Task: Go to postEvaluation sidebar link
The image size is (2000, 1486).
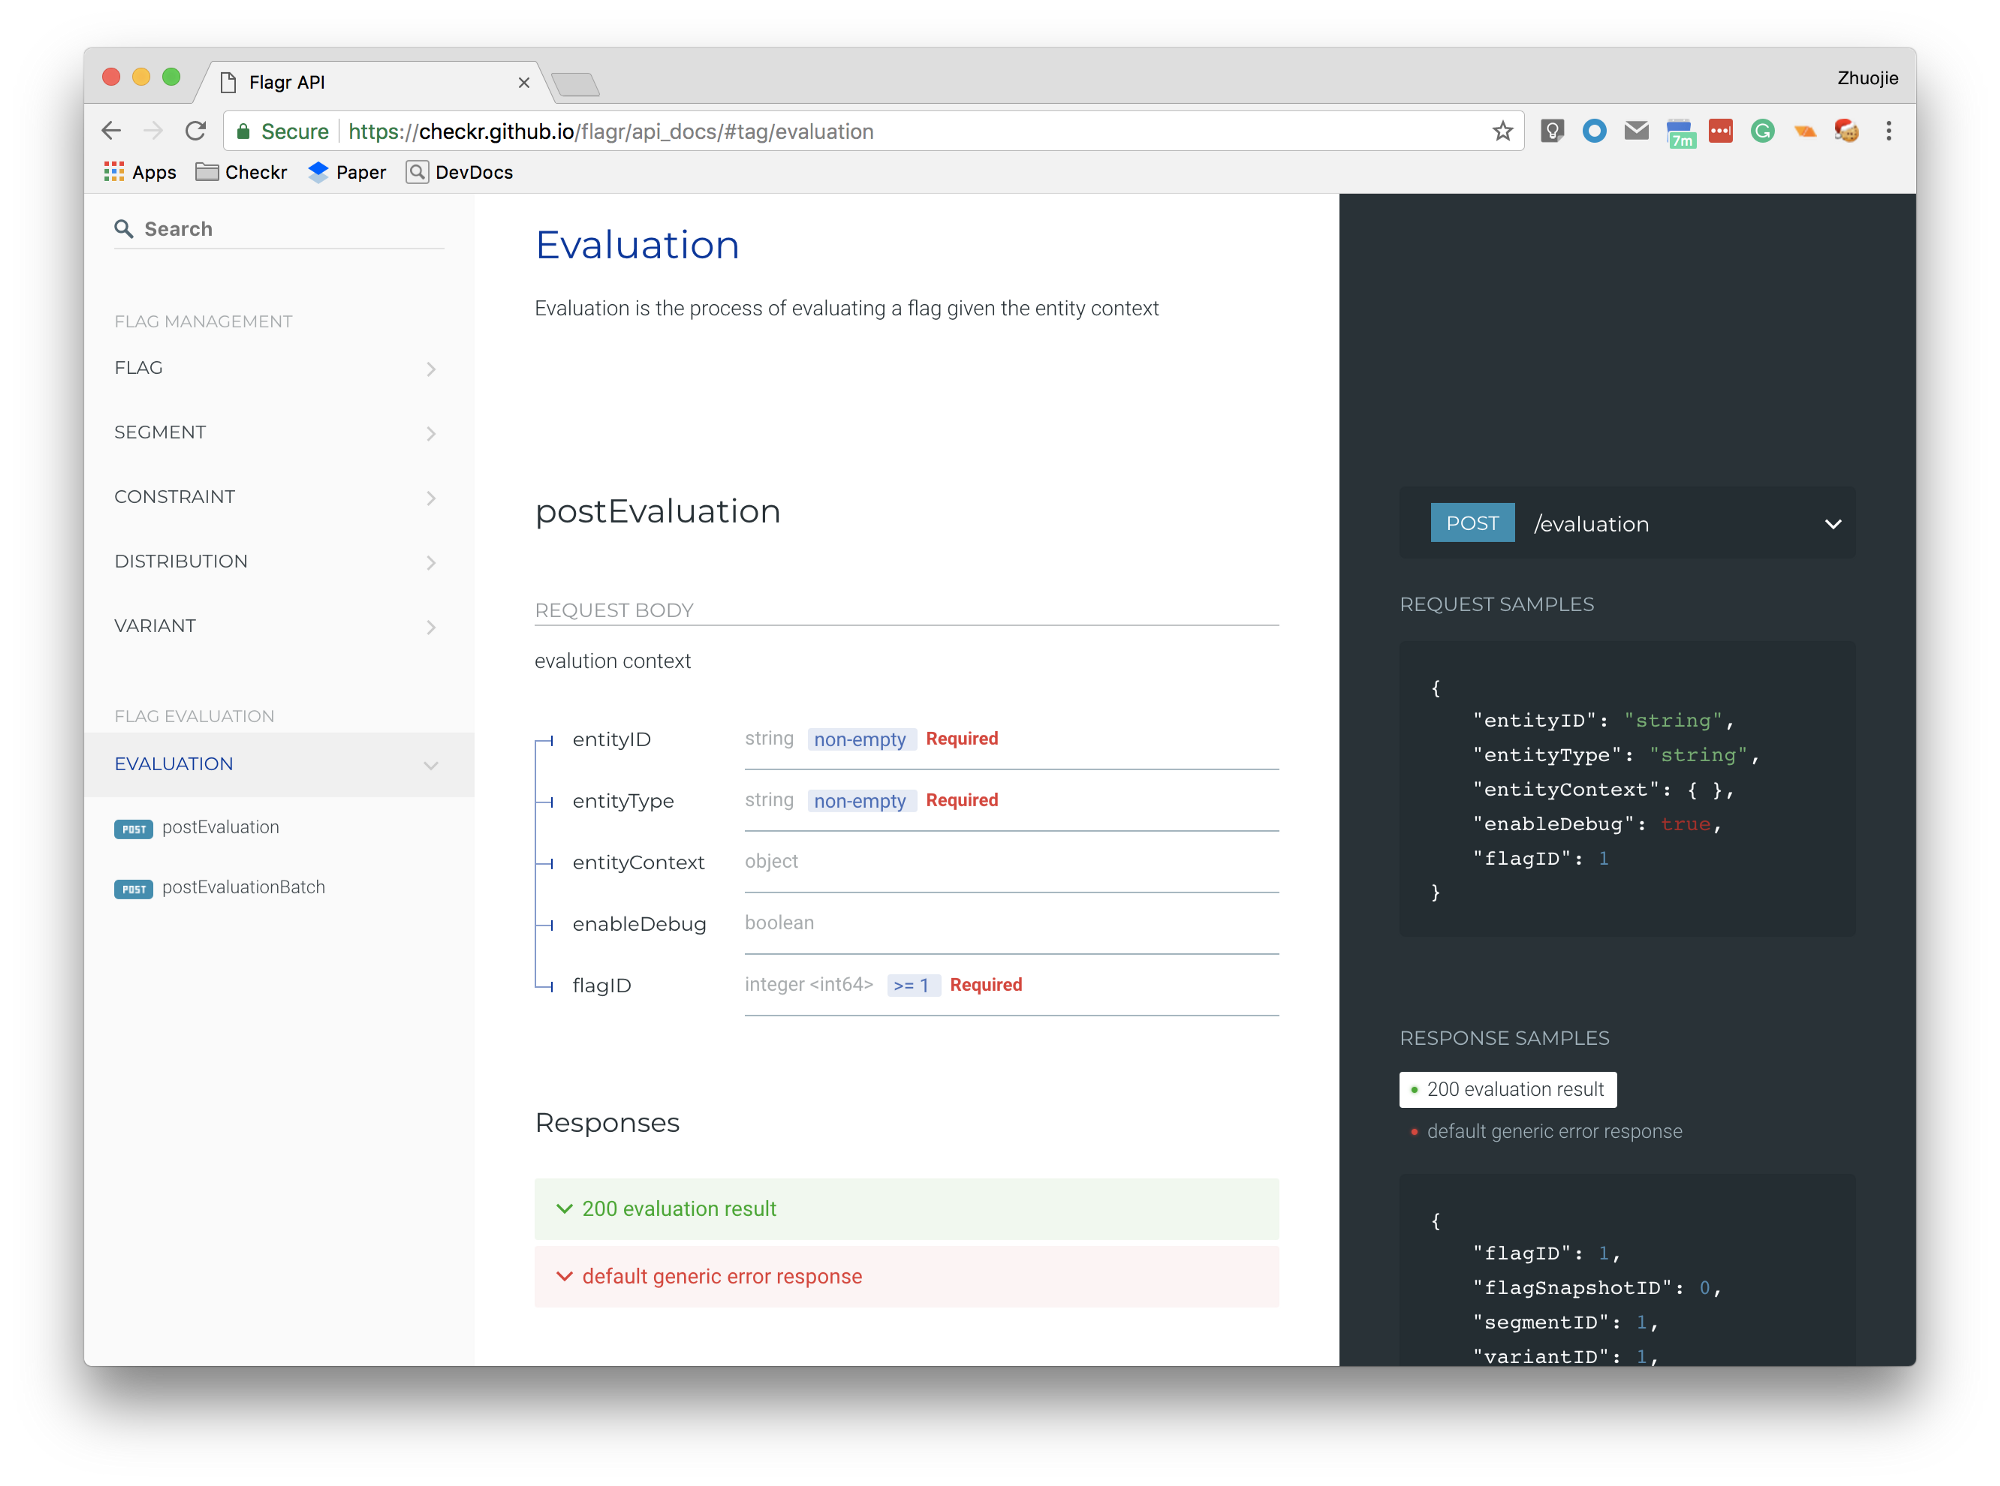Action: tap(220, 827)
